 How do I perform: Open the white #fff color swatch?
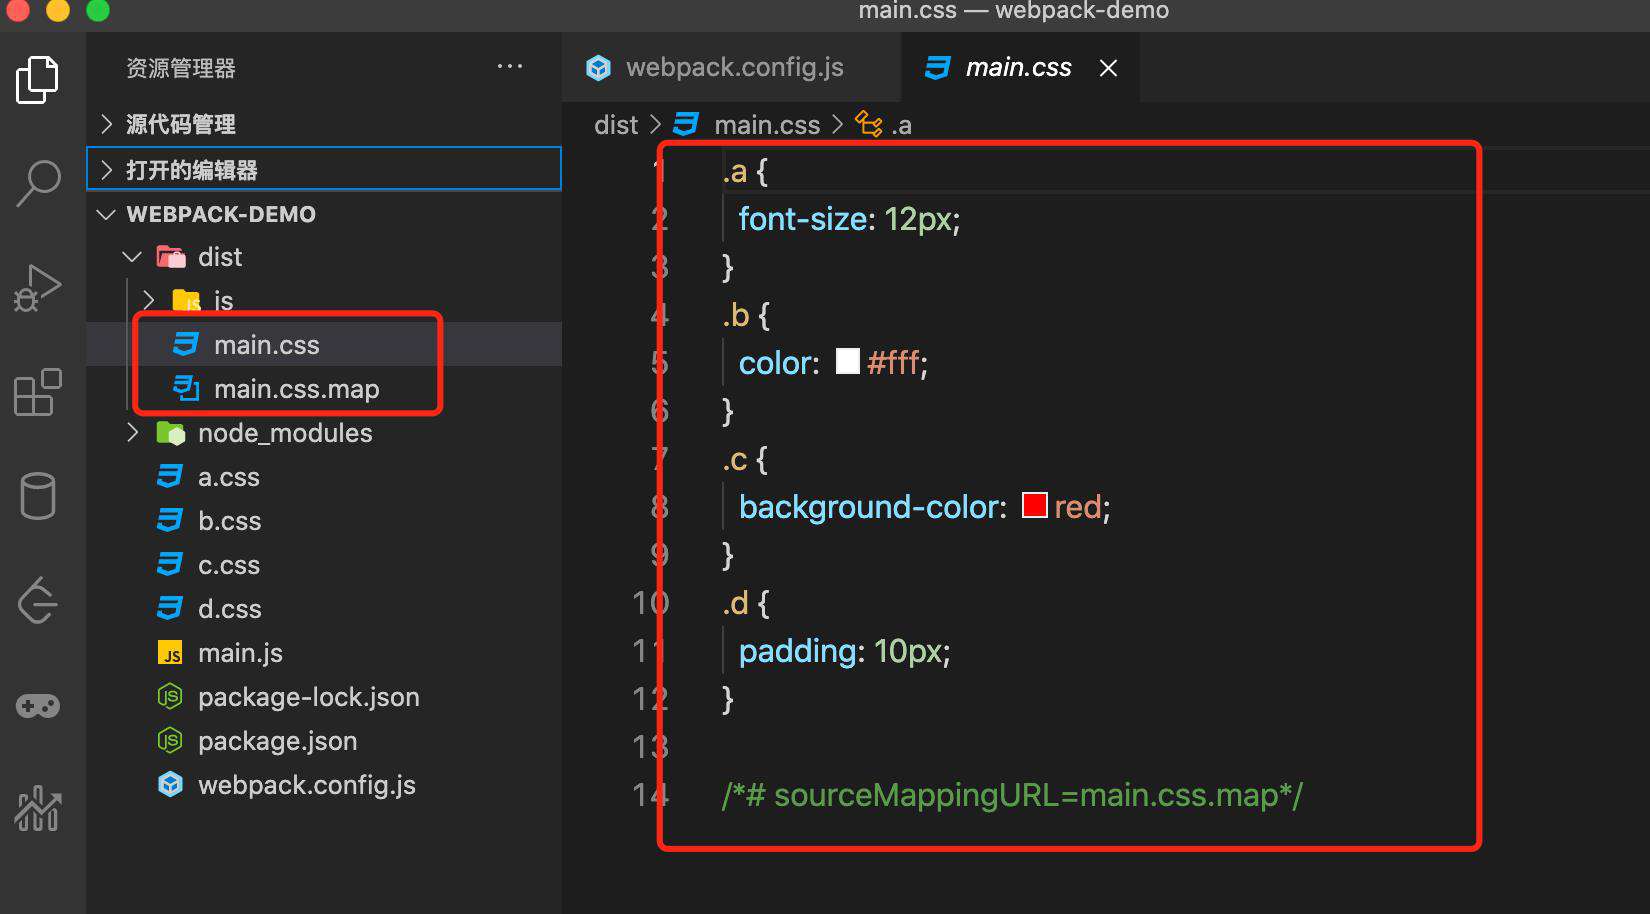tap(847, 361)
